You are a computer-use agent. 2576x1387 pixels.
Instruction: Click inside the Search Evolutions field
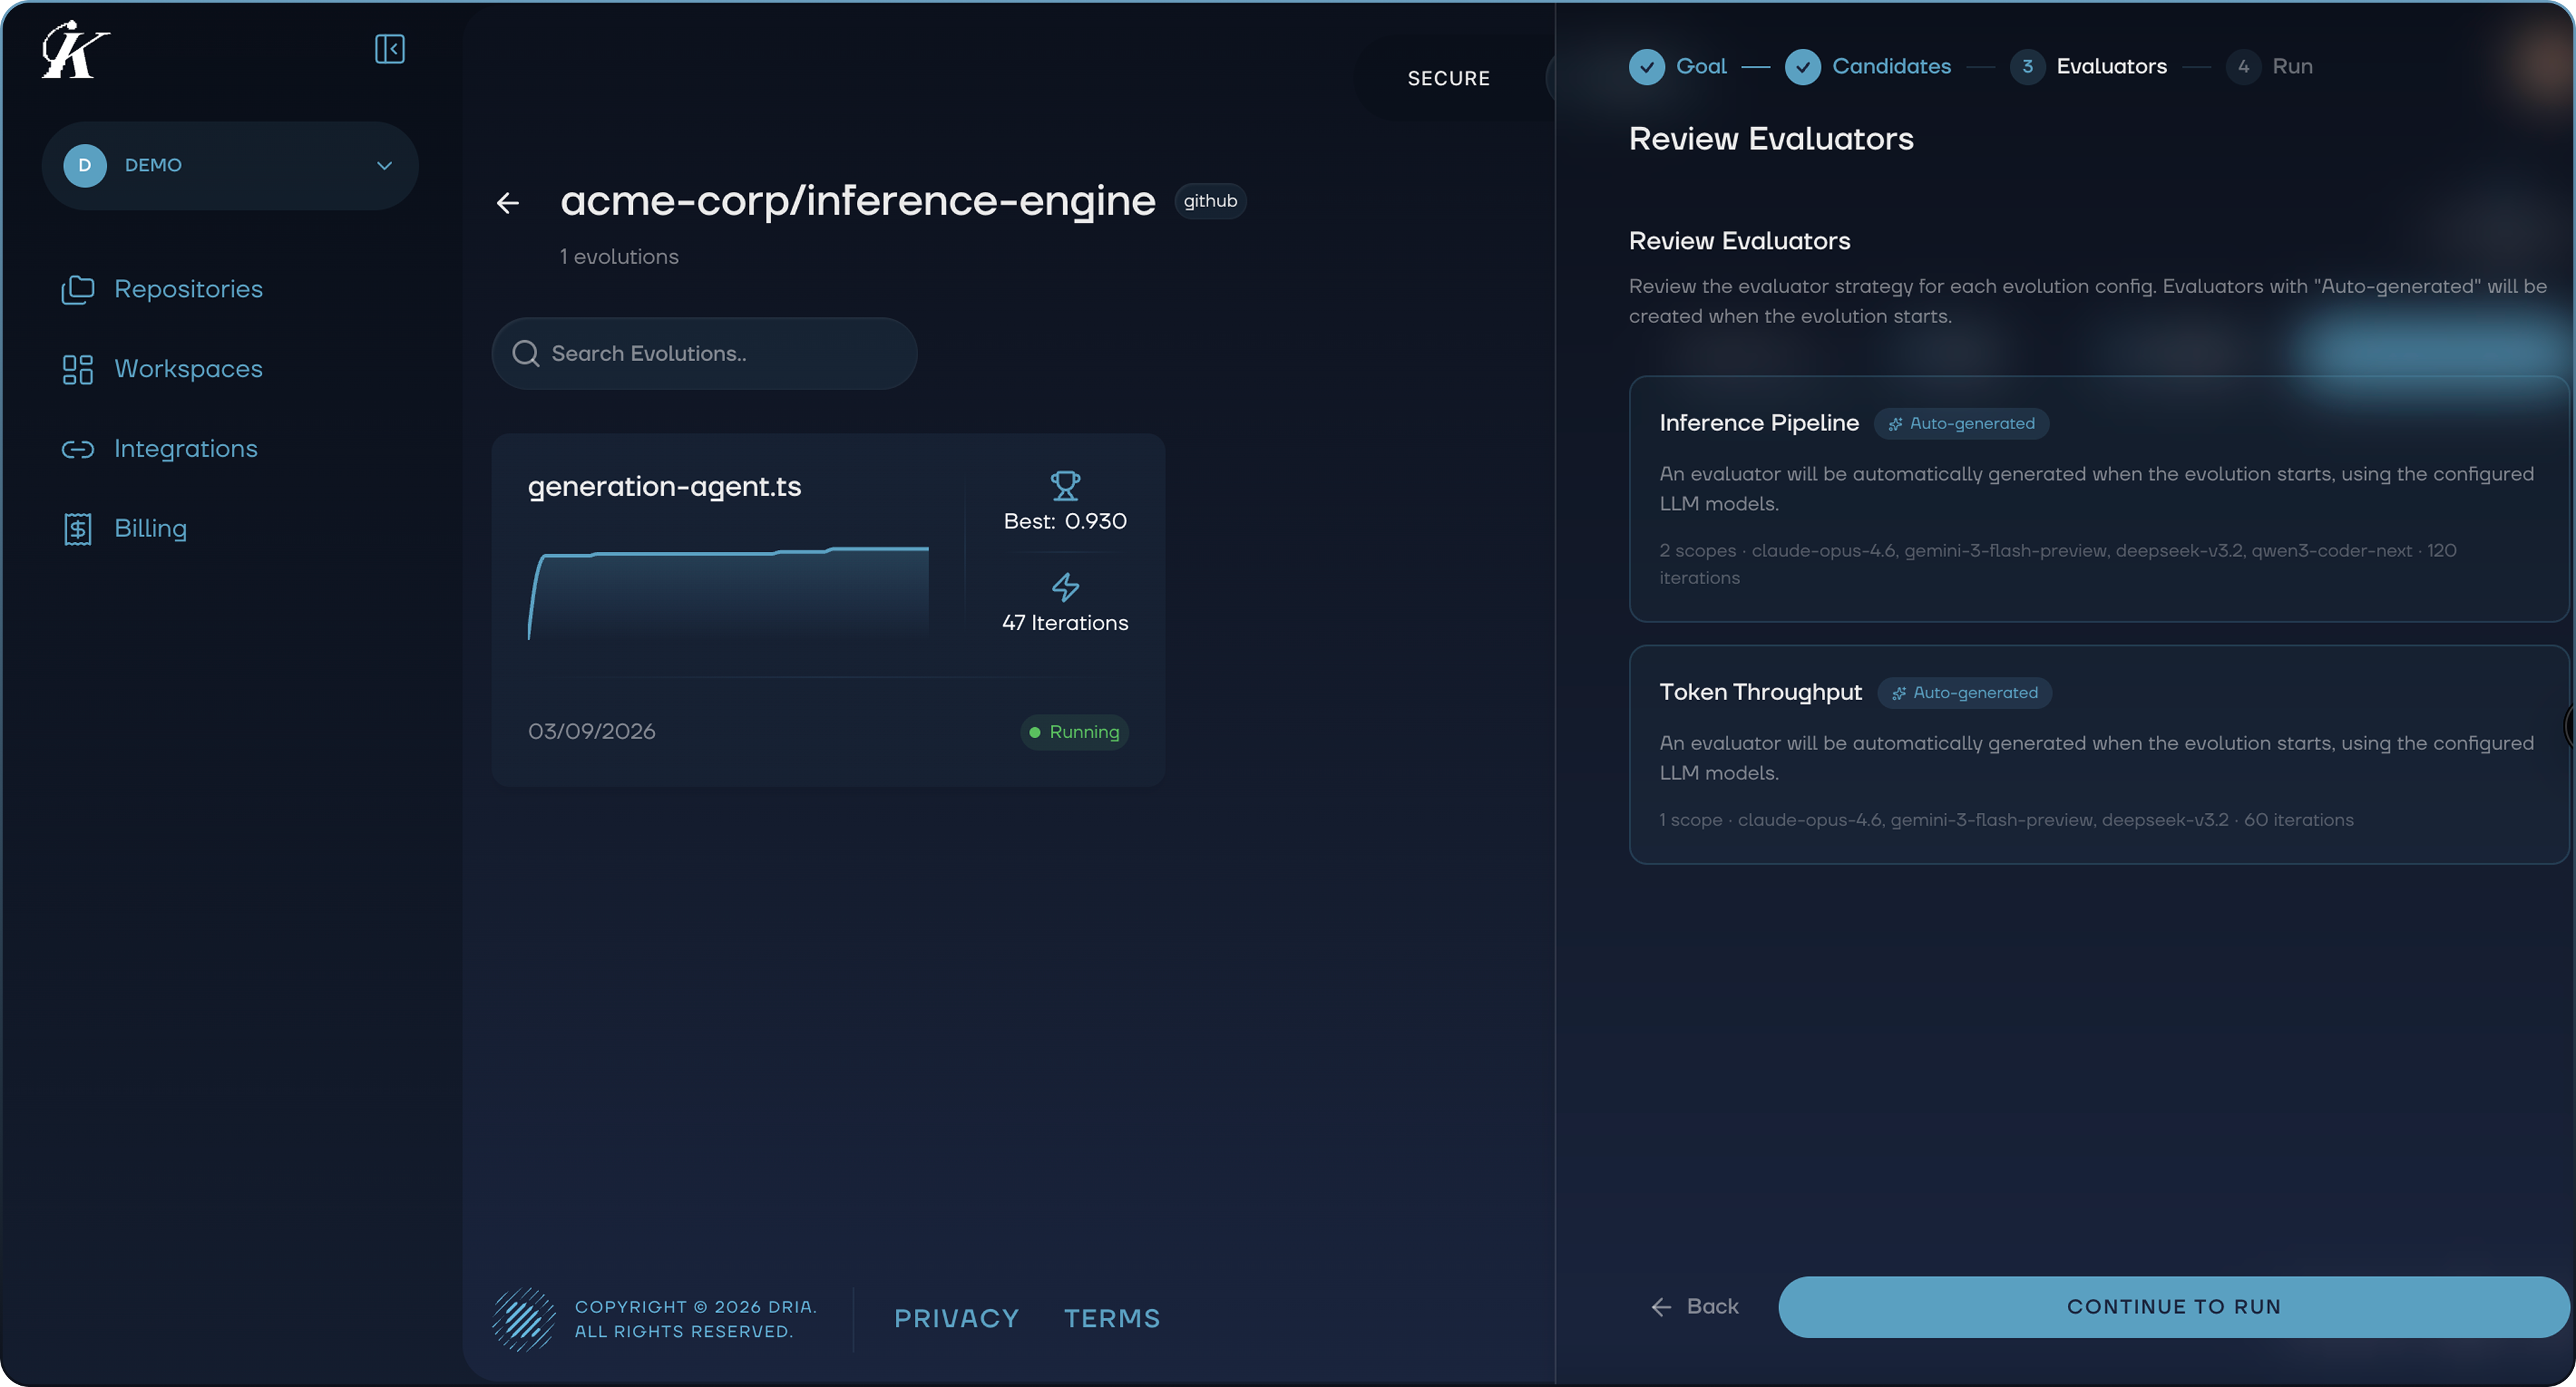700,353
